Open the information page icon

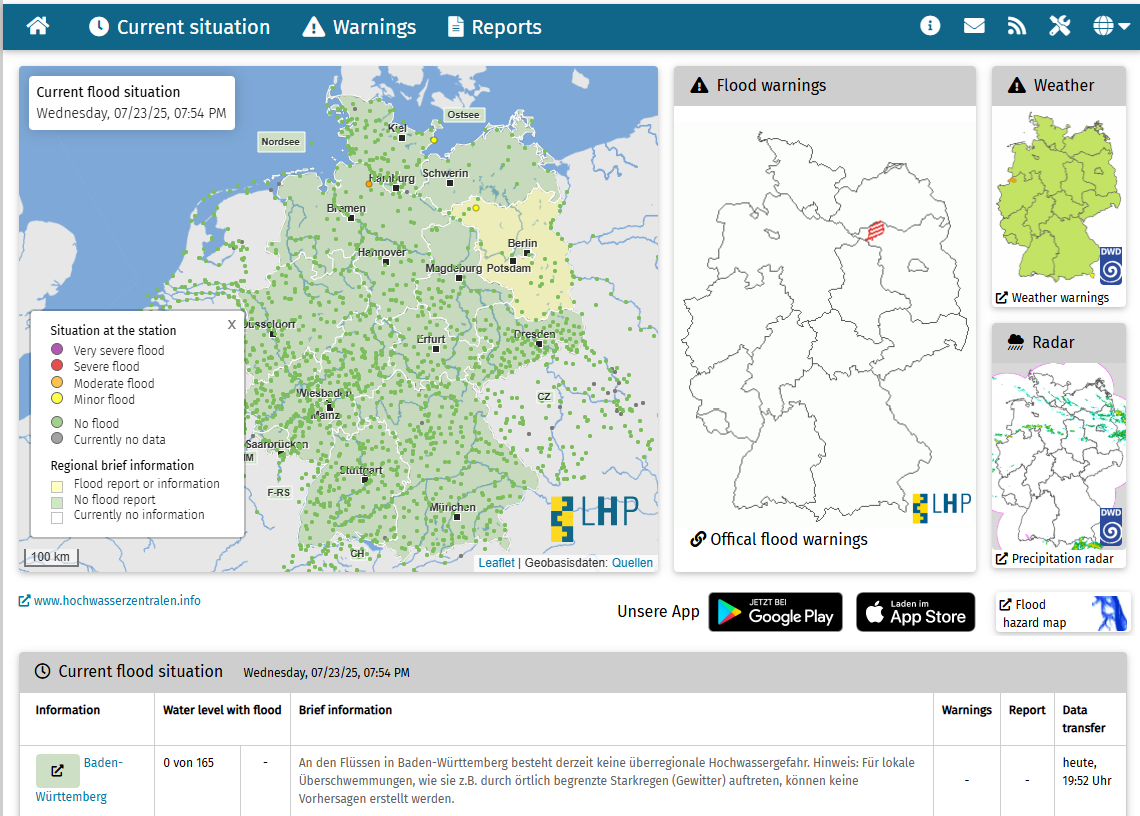pos(930,26)
